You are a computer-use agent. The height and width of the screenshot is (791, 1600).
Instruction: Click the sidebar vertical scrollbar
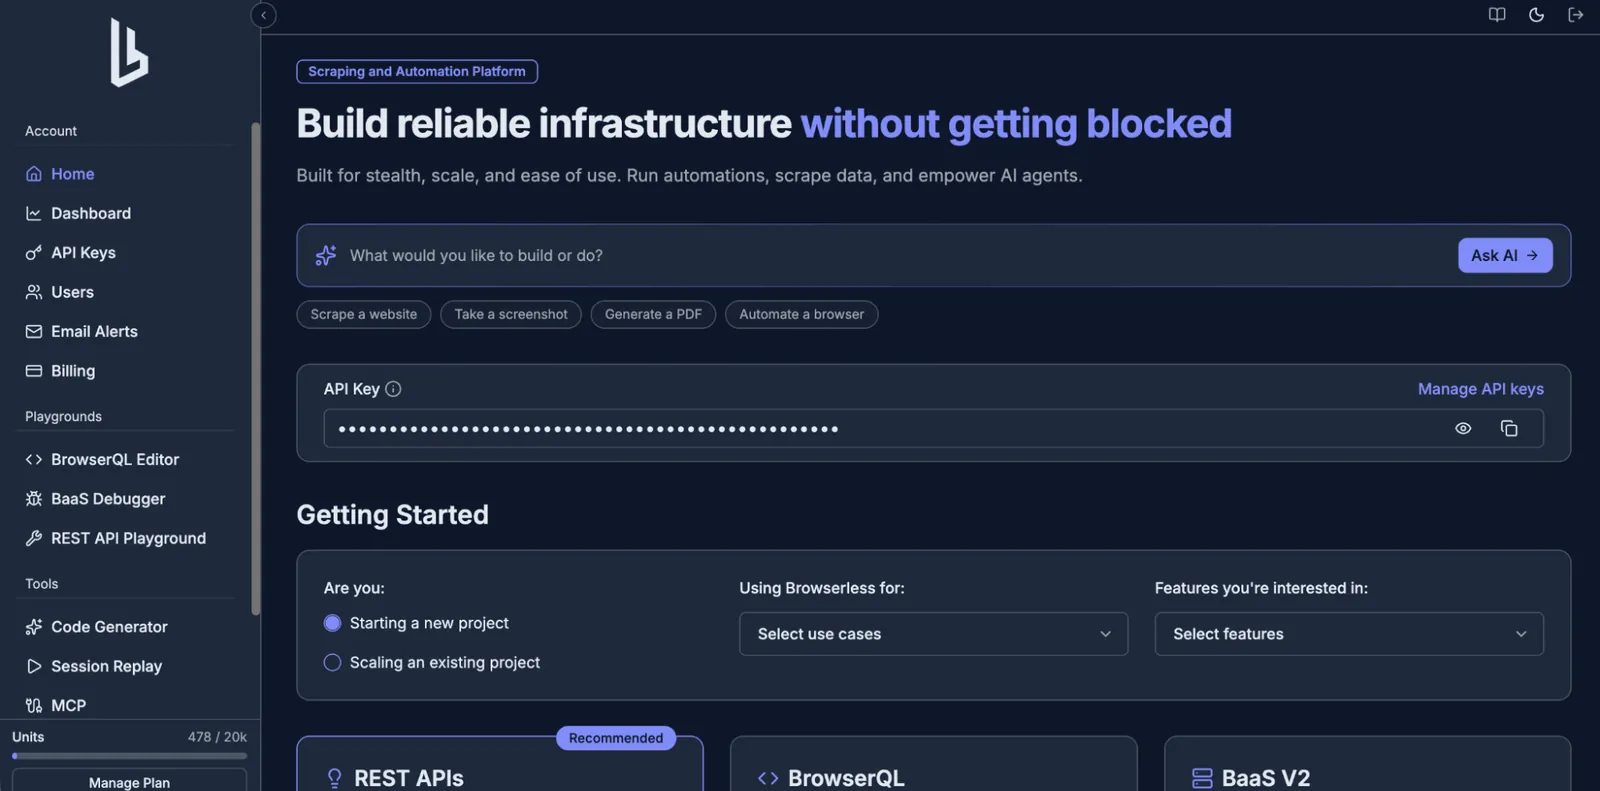point(256,368)
